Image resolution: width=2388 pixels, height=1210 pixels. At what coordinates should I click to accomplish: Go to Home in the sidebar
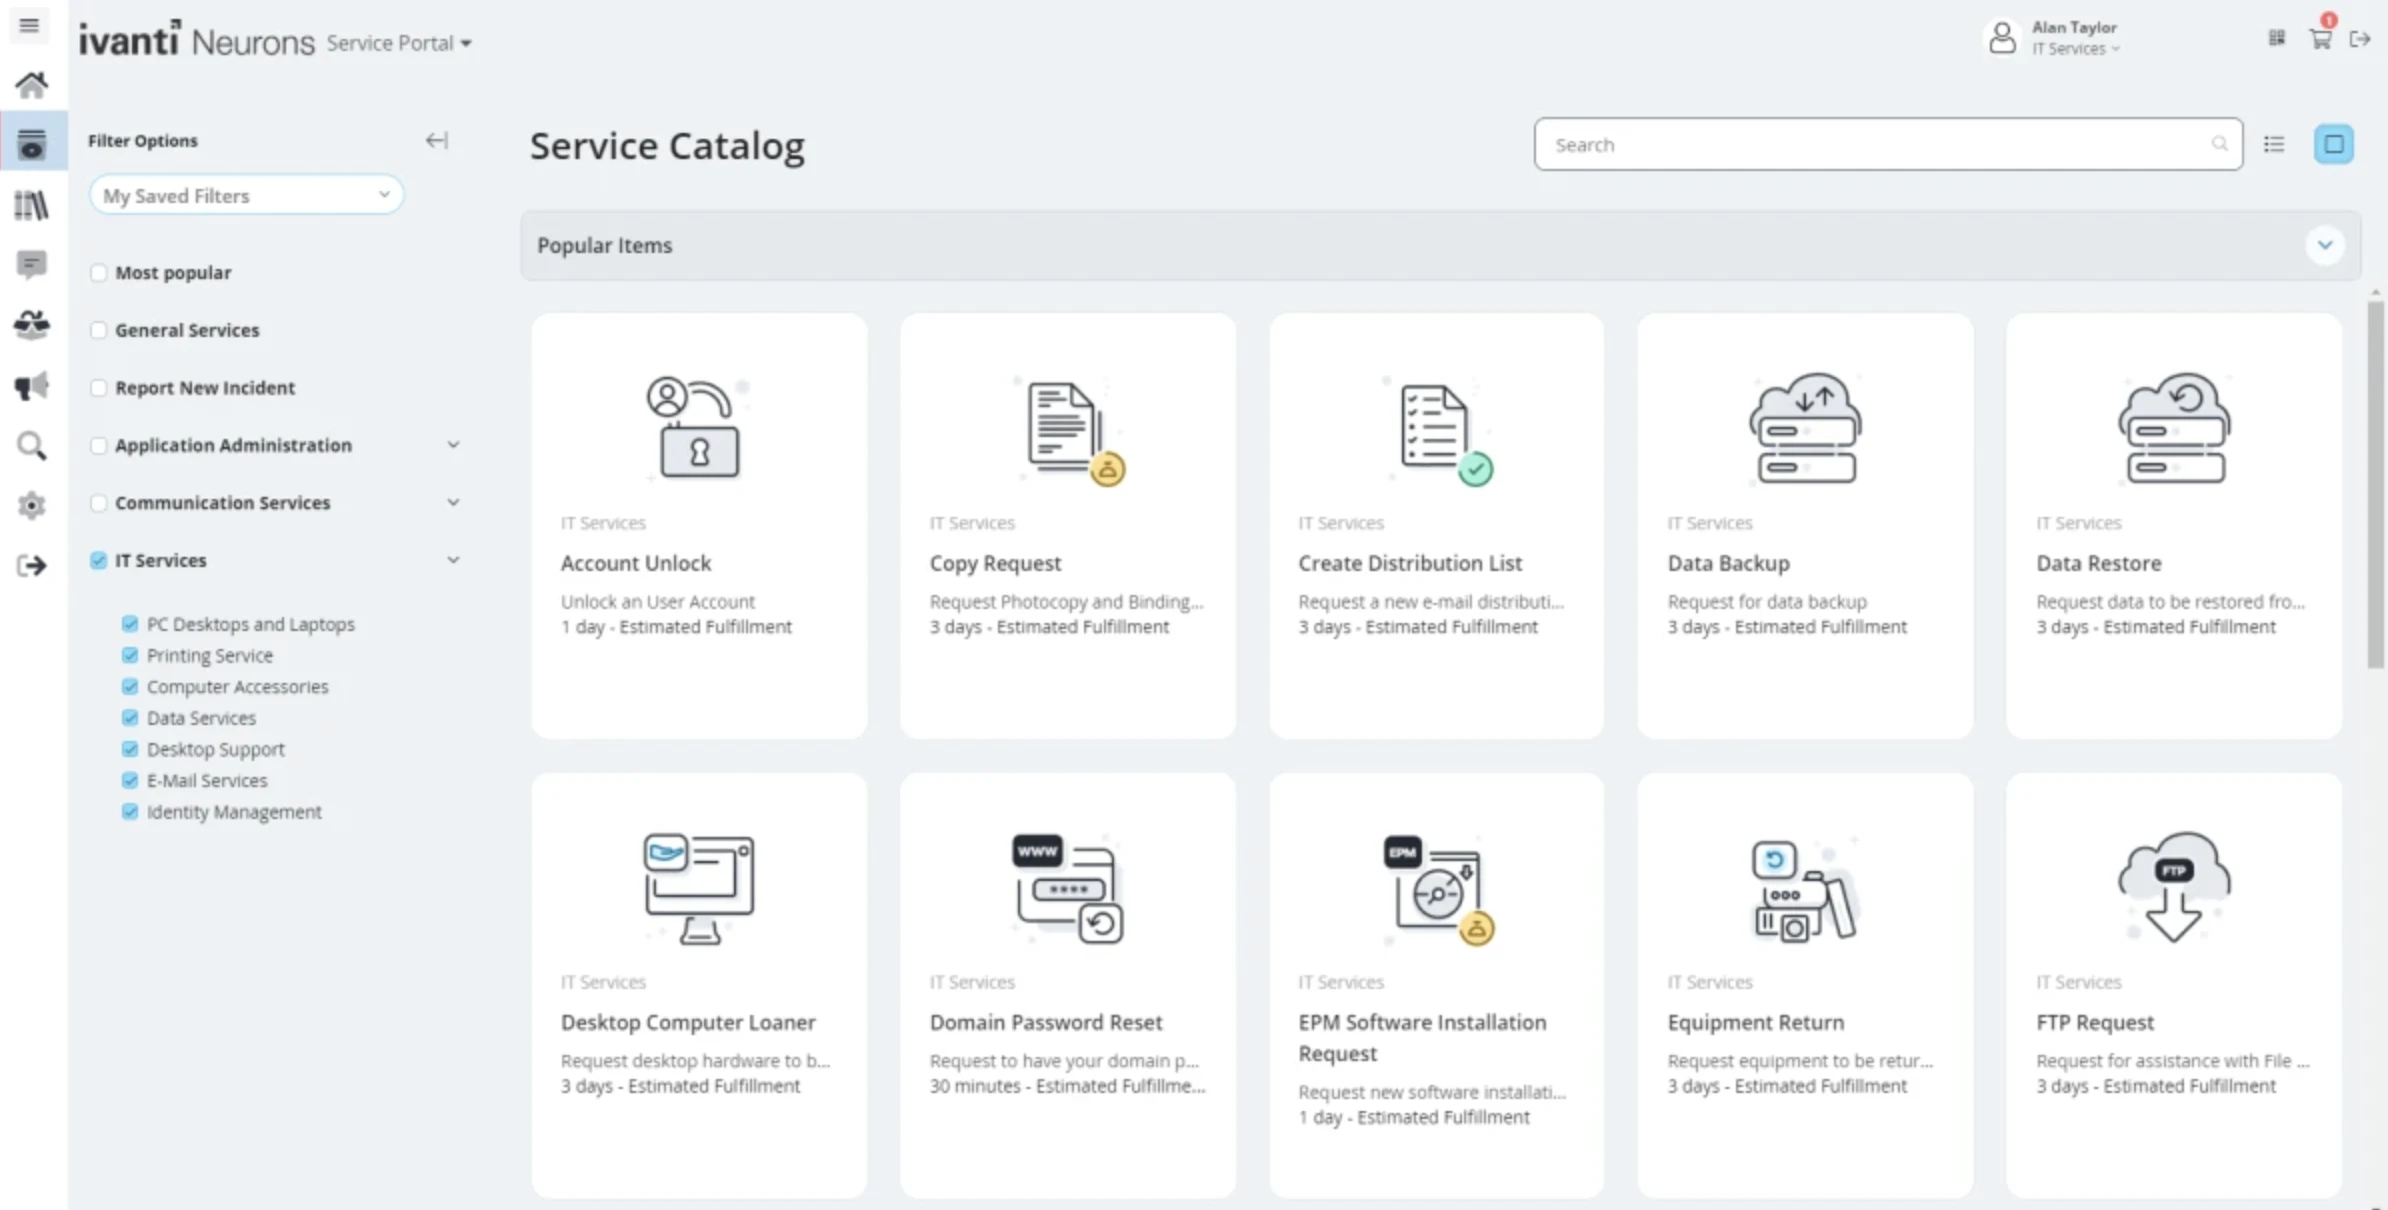(32, 85)
